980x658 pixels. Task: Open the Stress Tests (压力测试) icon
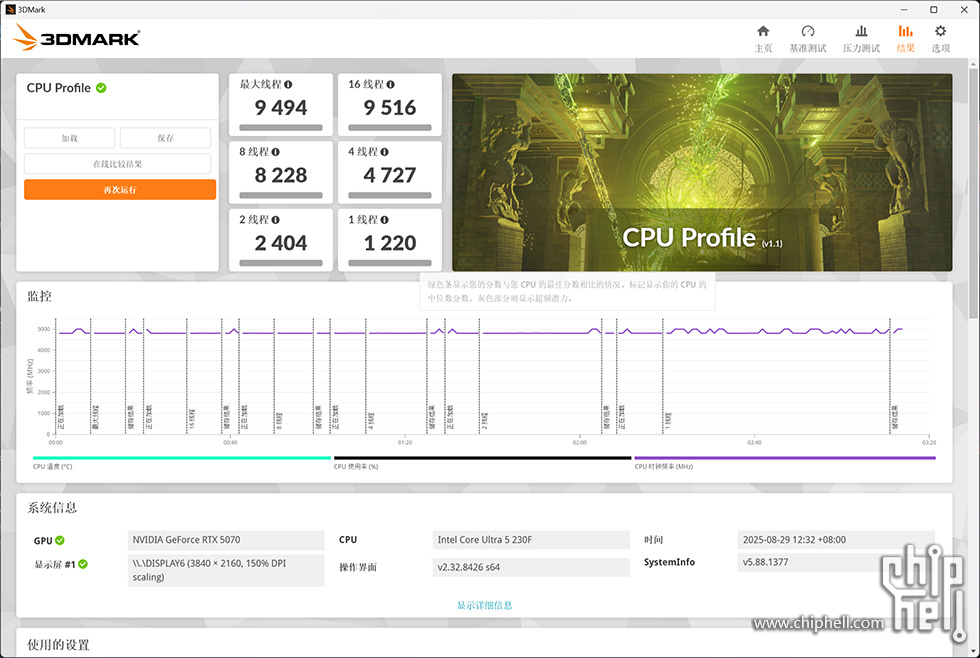click(x=861, y=31)
